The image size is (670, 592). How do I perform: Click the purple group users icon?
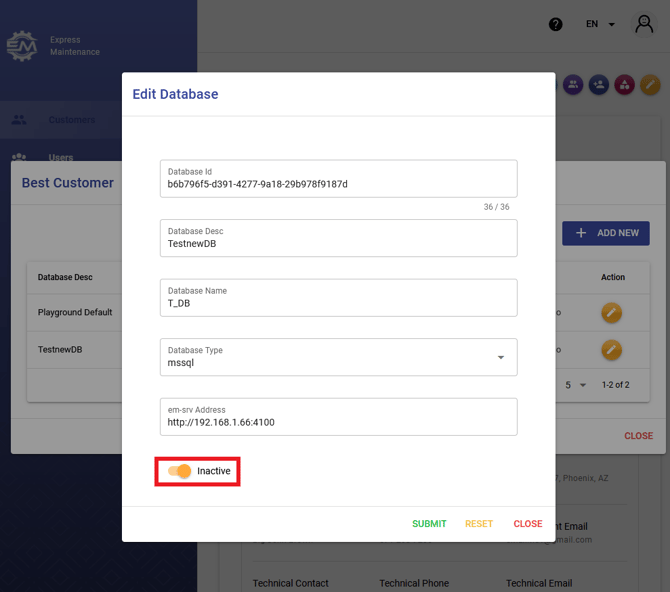(x=573, y=85)
